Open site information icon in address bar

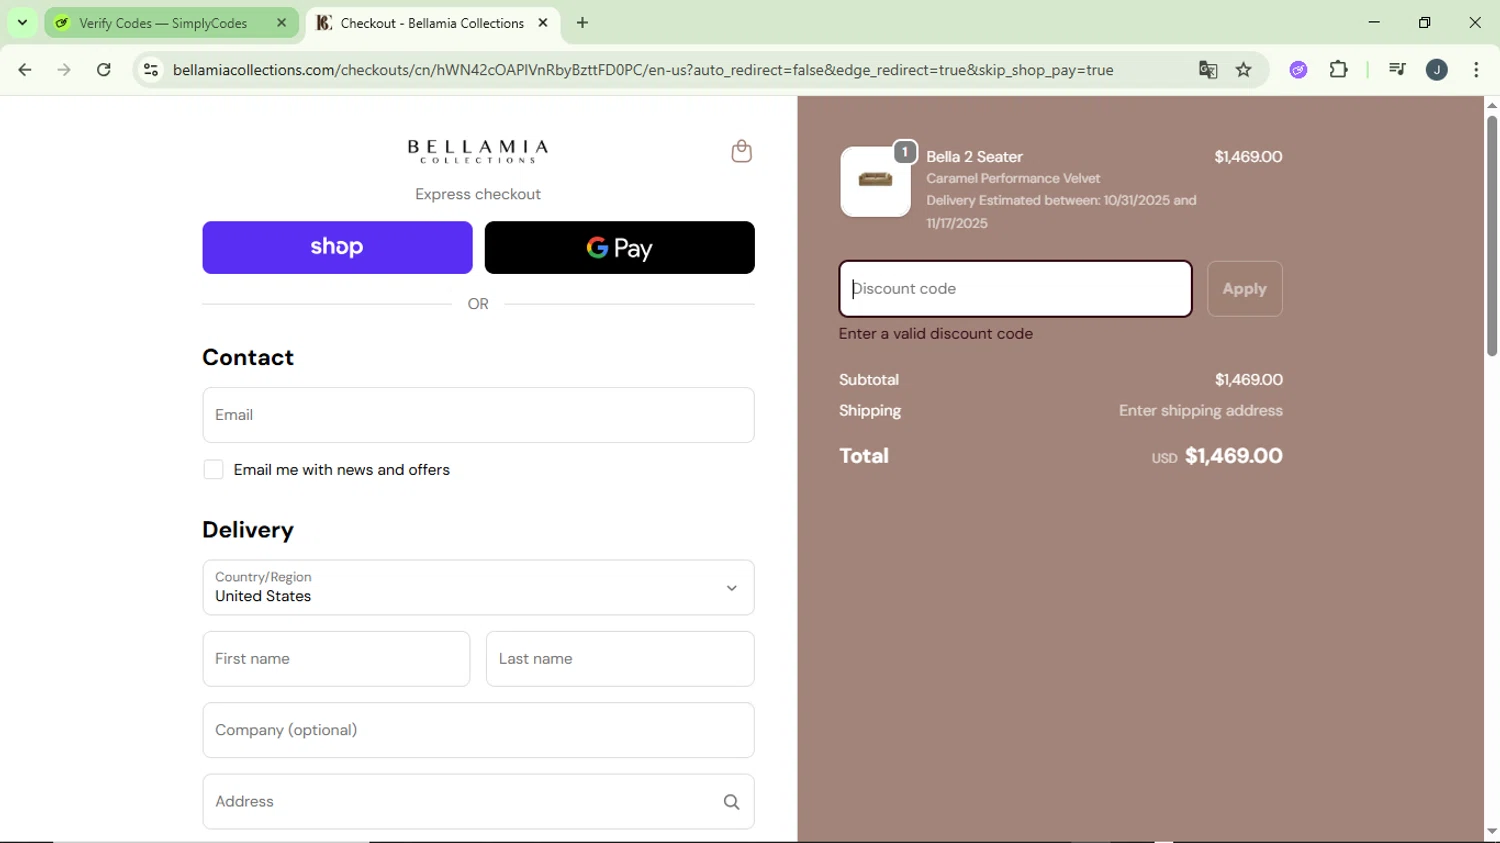coord(151,70)
